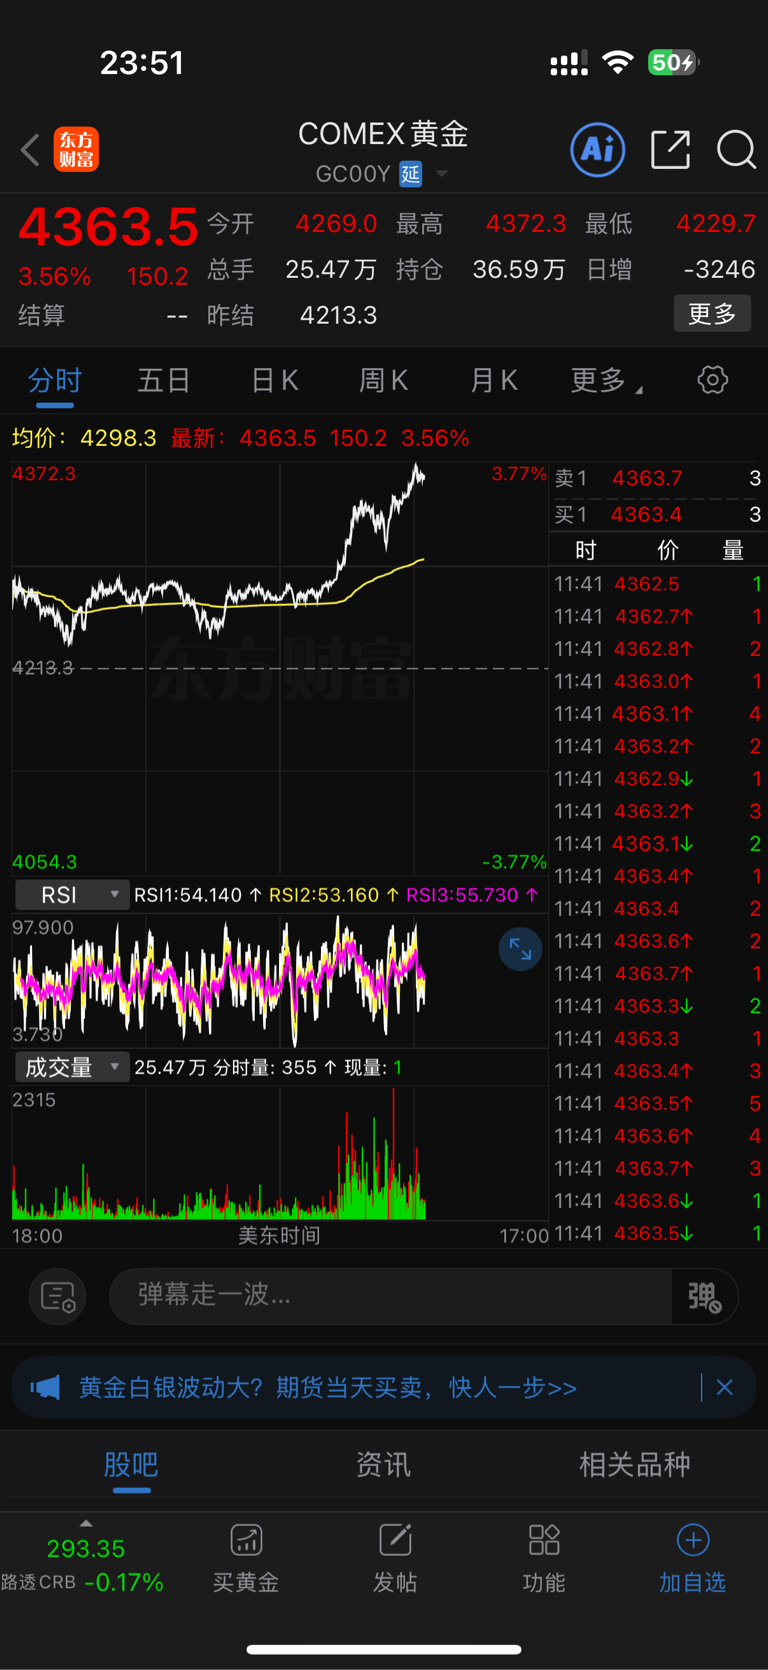Tap the 发帖 compose icon
This screenshot has width=768, height=1670.
pyautogui.click(x=395, y=1540)
